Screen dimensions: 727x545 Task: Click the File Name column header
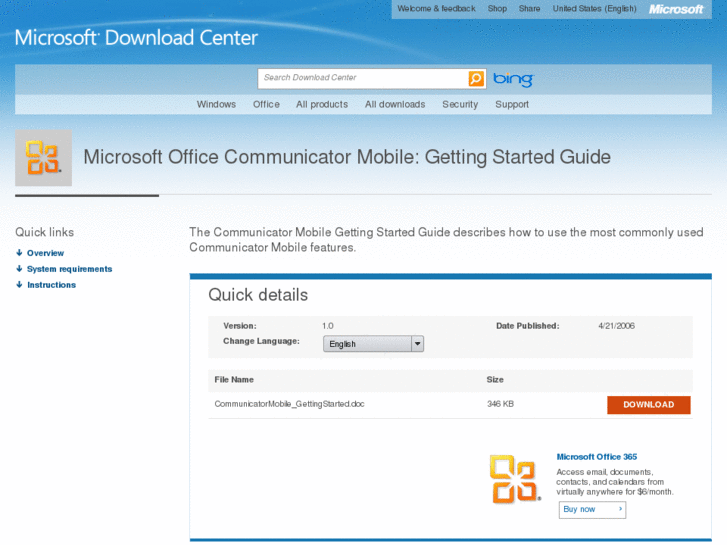[234, 379]
